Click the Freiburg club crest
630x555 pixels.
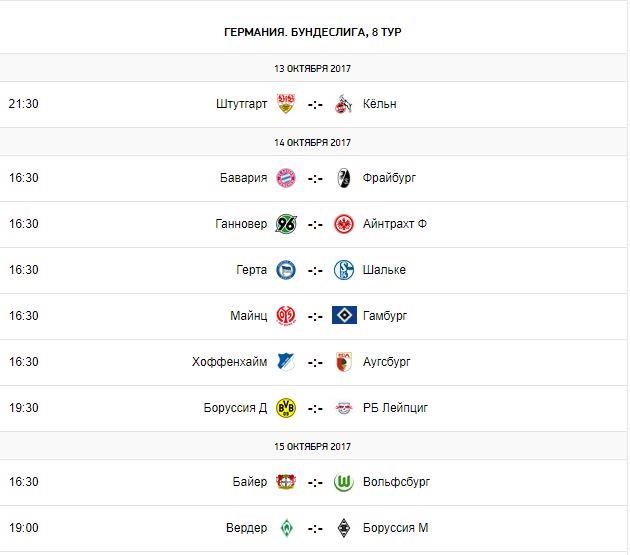pyautogui.click(x=344, y=178)
